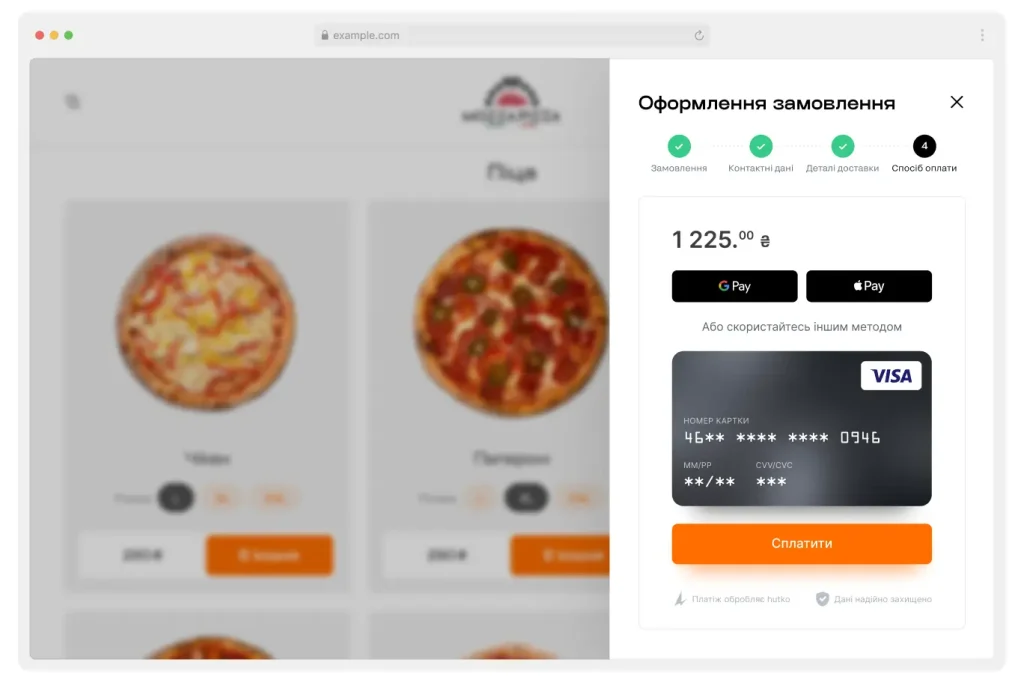The width and height of the screenshot is (1024, 683).
Task: Select step 4 Спосіб оплати
Action: coord(924,146)
